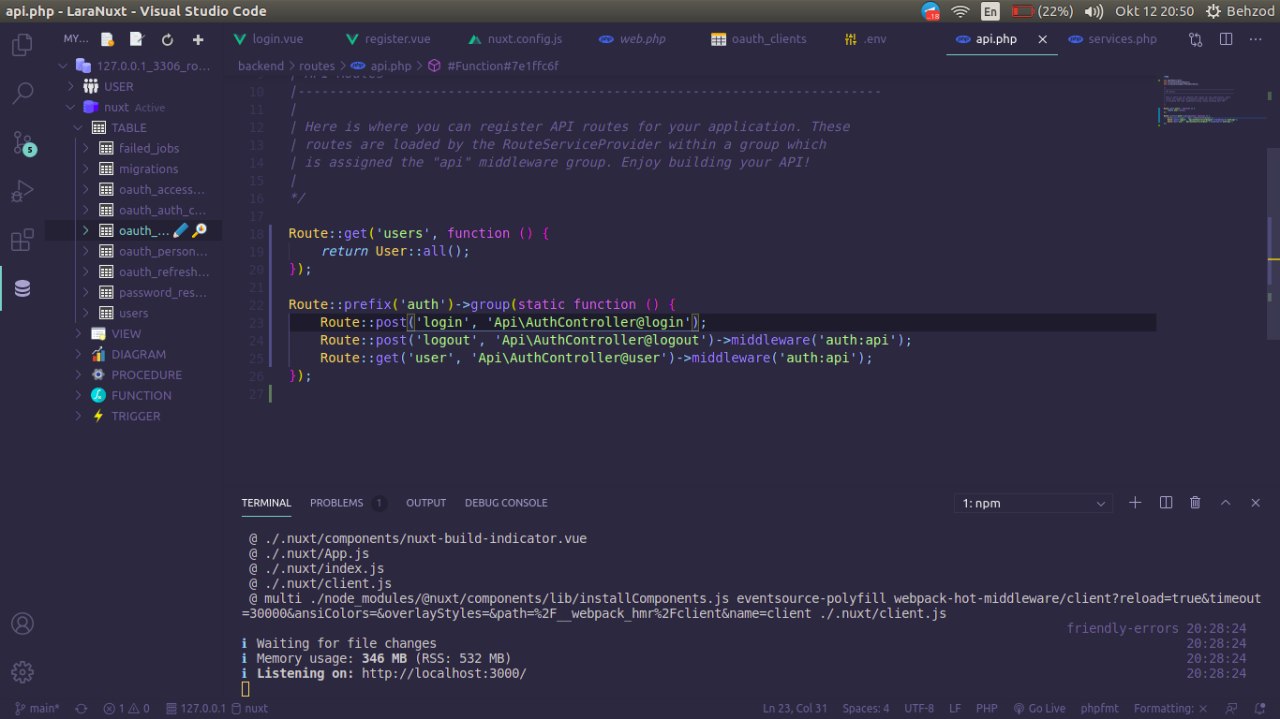This screenshot has height=719, width=1280.
Task: Switch to the login.vue tab
Action: [x=279, y=39]
